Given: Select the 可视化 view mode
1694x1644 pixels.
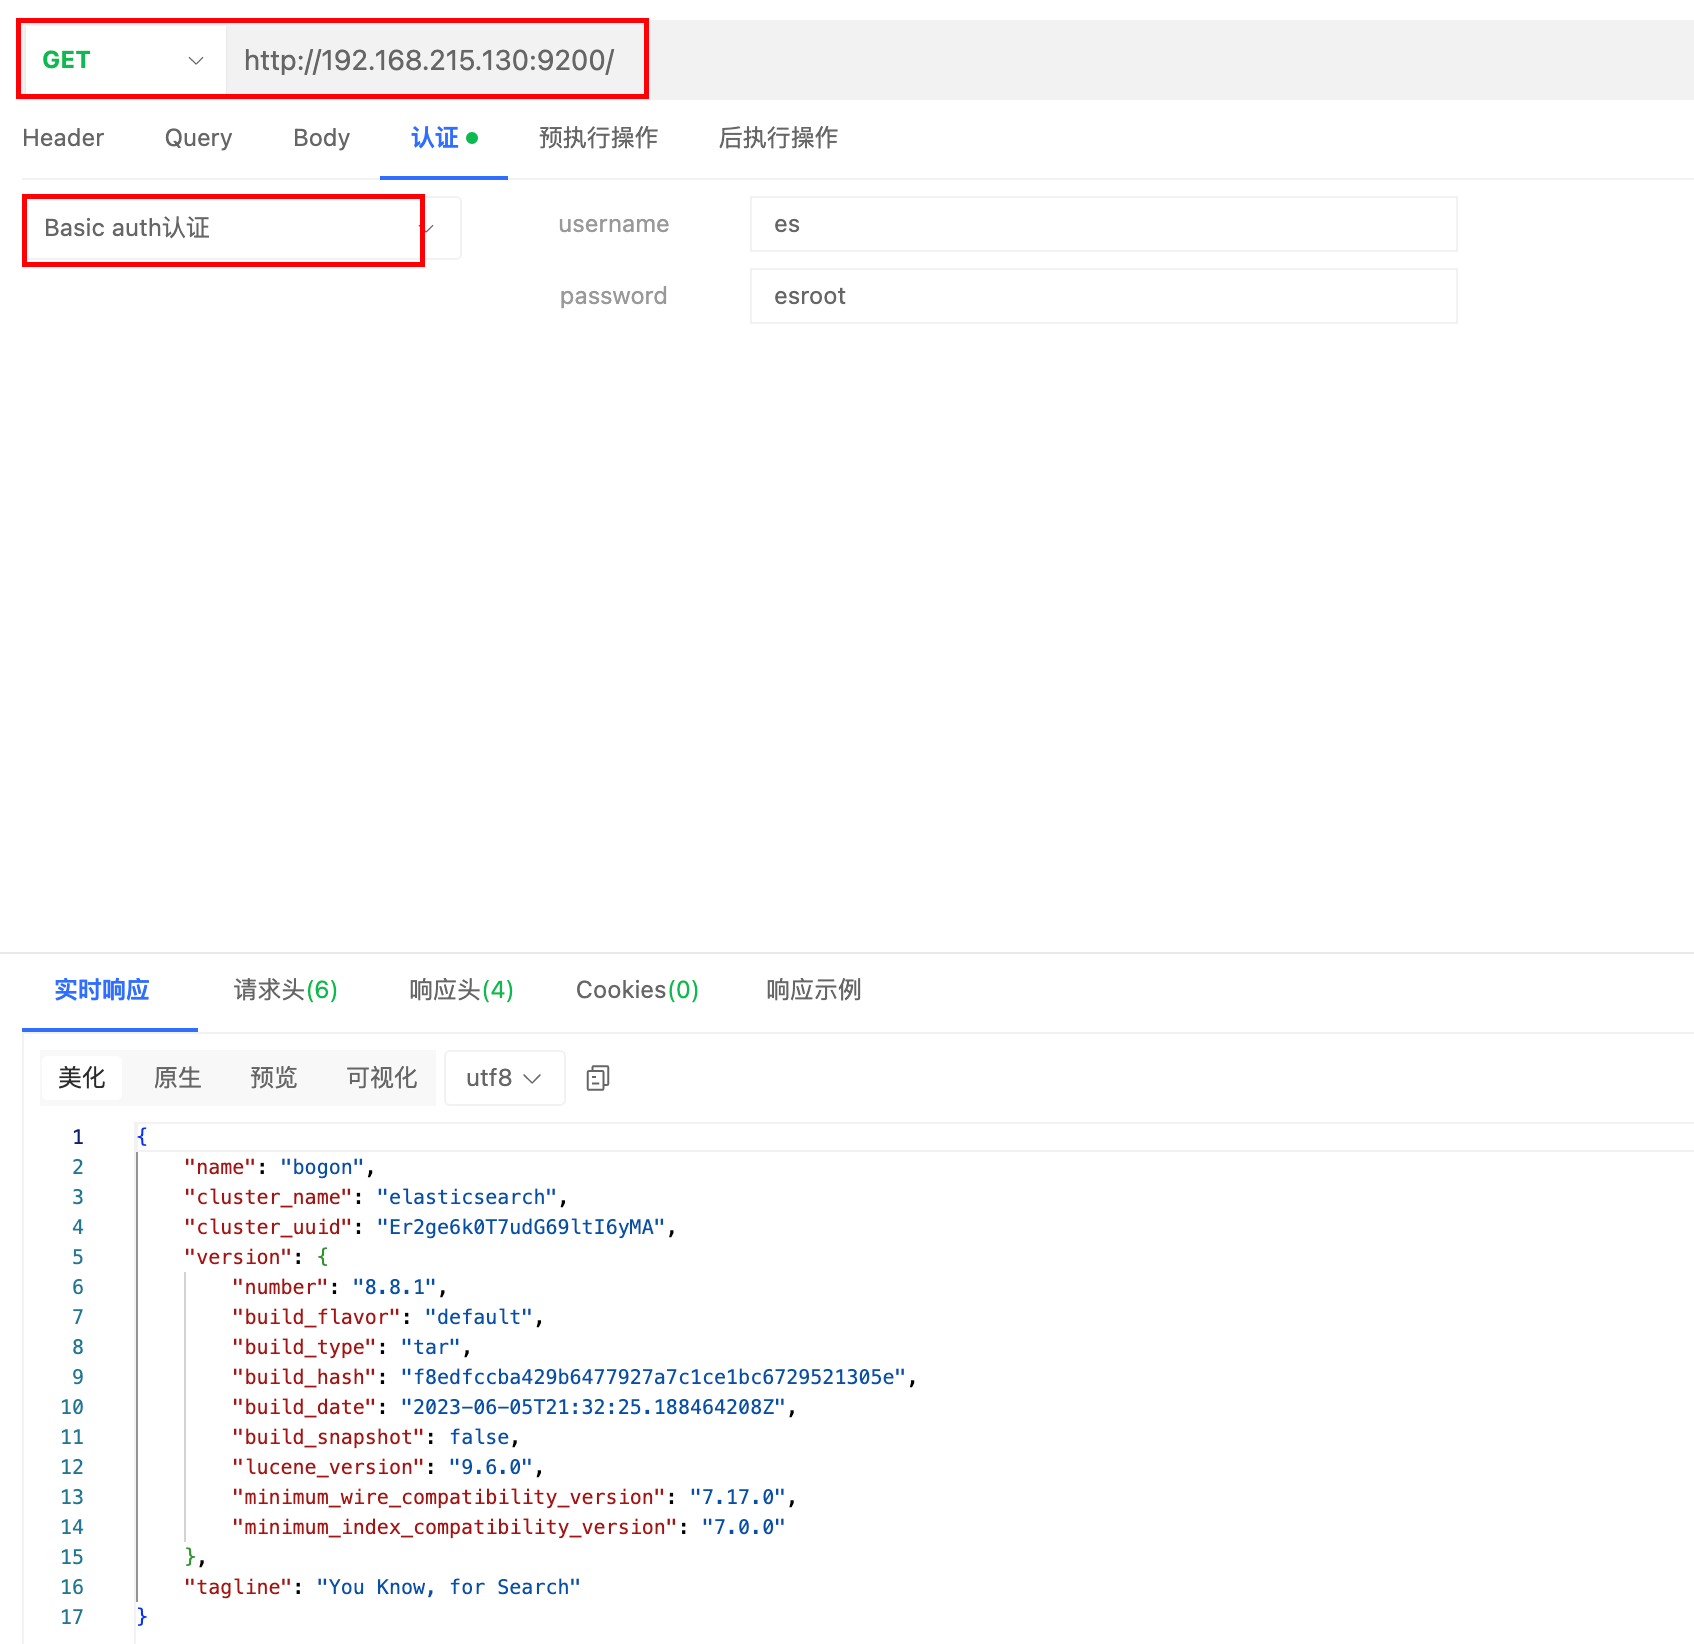Looking at the screenshot, I should [382, 1077].
